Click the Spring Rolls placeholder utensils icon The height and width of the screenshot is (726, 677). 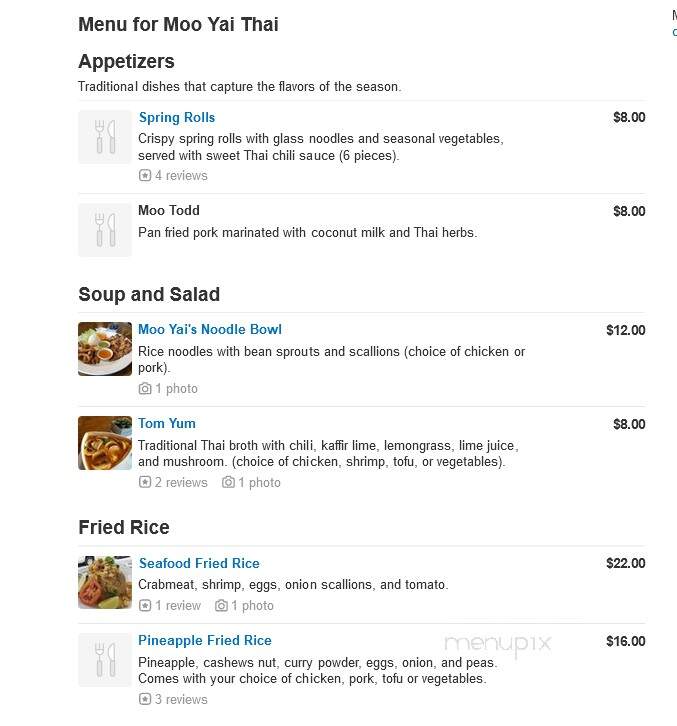point(105,137)
